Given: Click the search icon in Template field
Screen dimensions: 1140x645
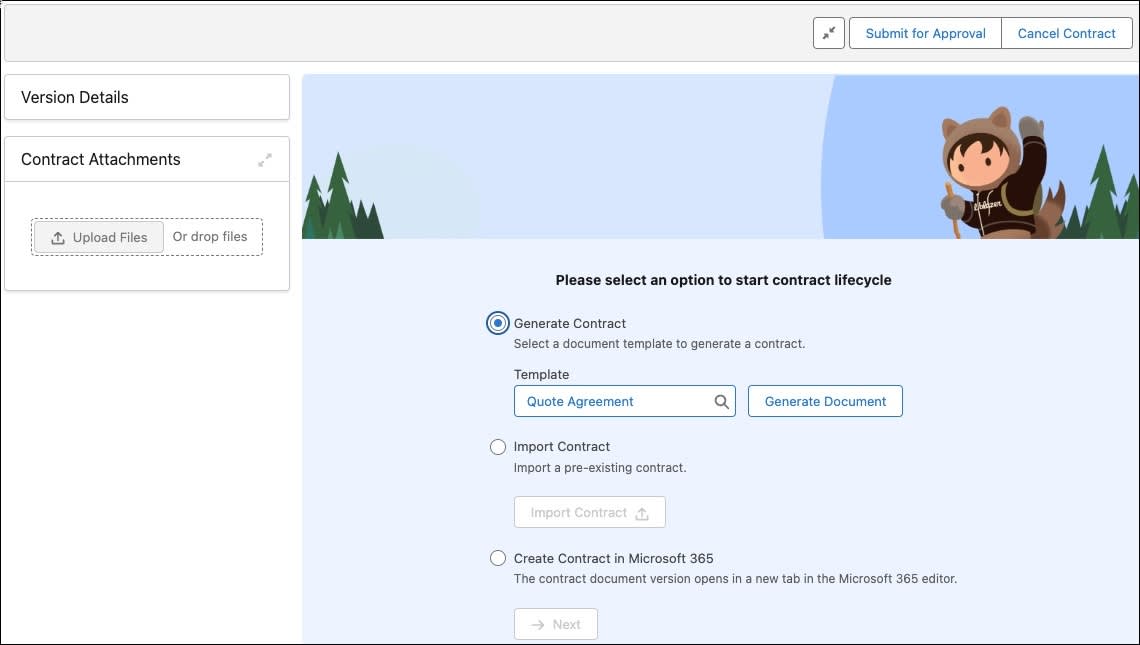Looking at the screenshot, I should click(x=721, y=401).
